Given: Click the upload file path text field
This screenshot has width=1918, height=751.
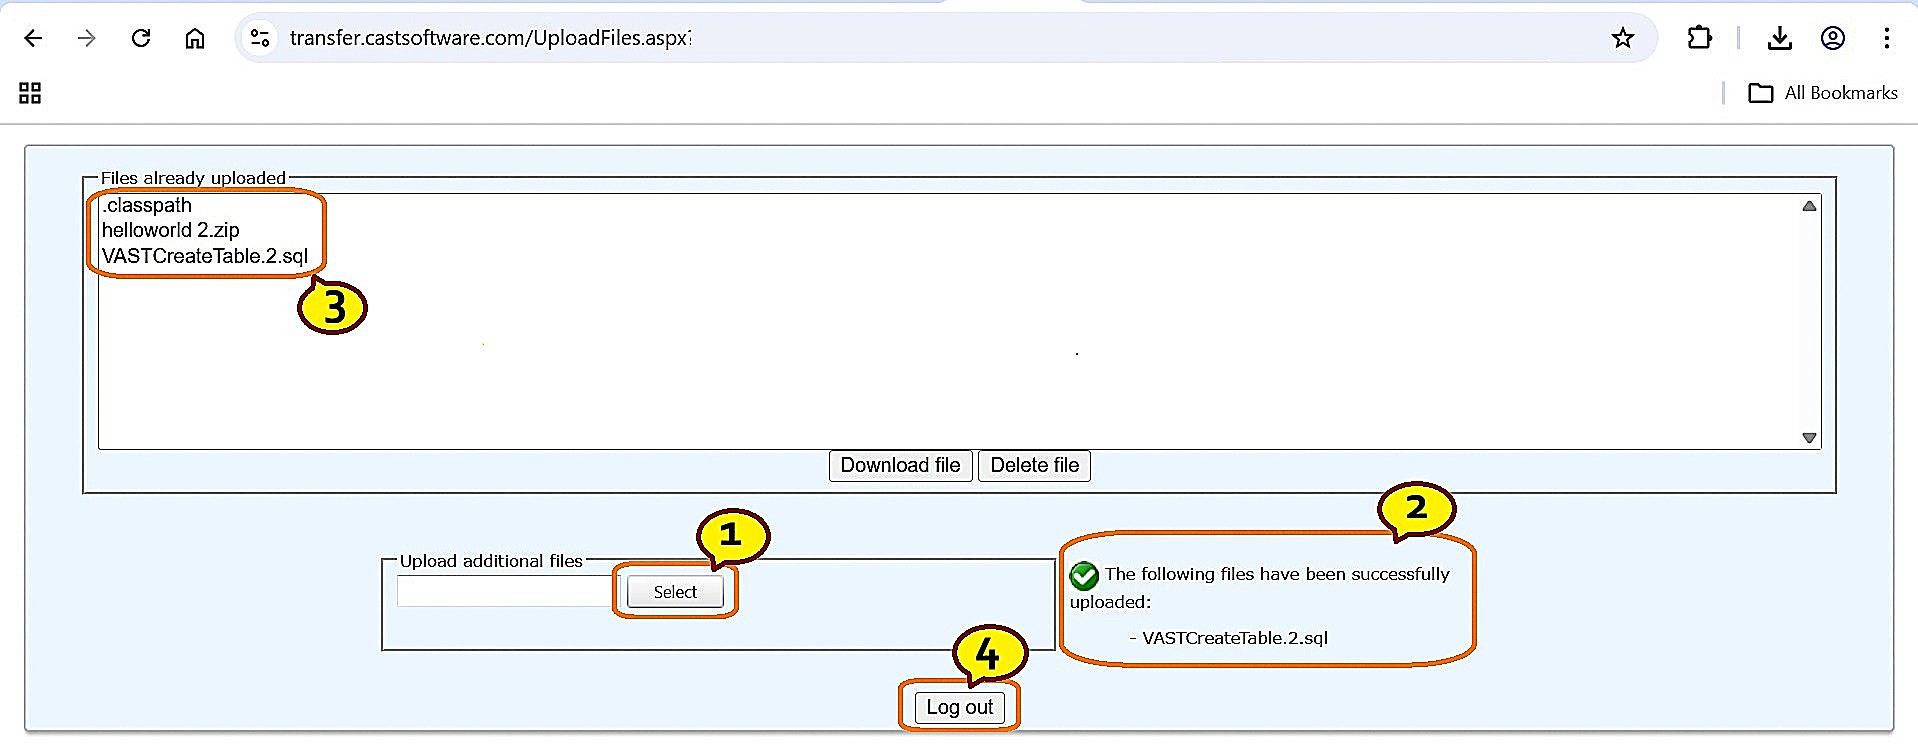Looking at the screenshot, I should [506, 591].
